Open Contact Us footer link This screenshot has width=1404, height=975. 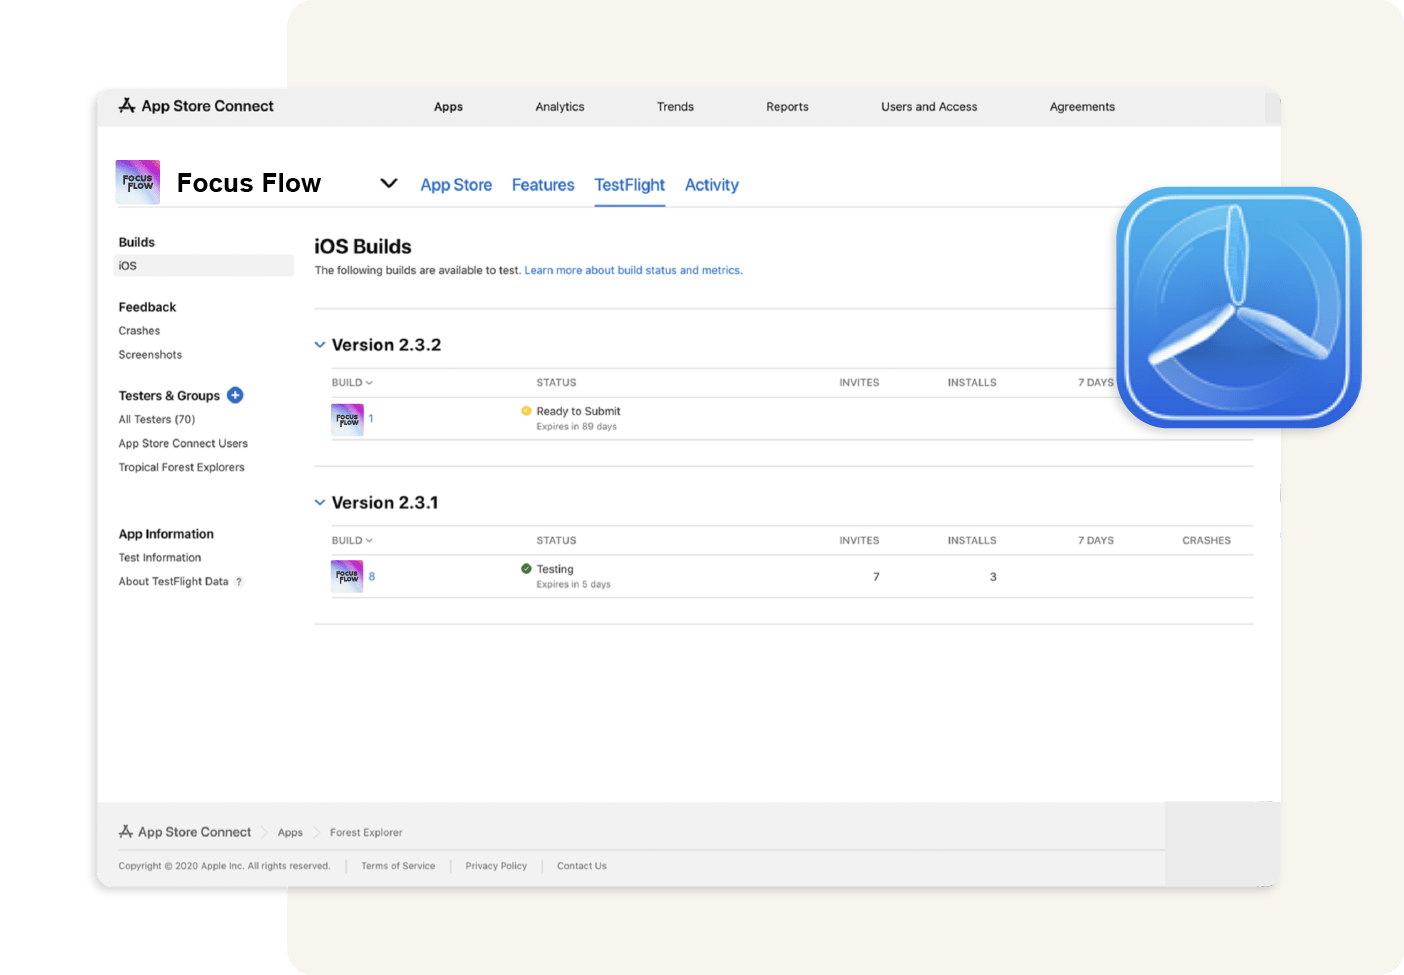coord(582,866)
